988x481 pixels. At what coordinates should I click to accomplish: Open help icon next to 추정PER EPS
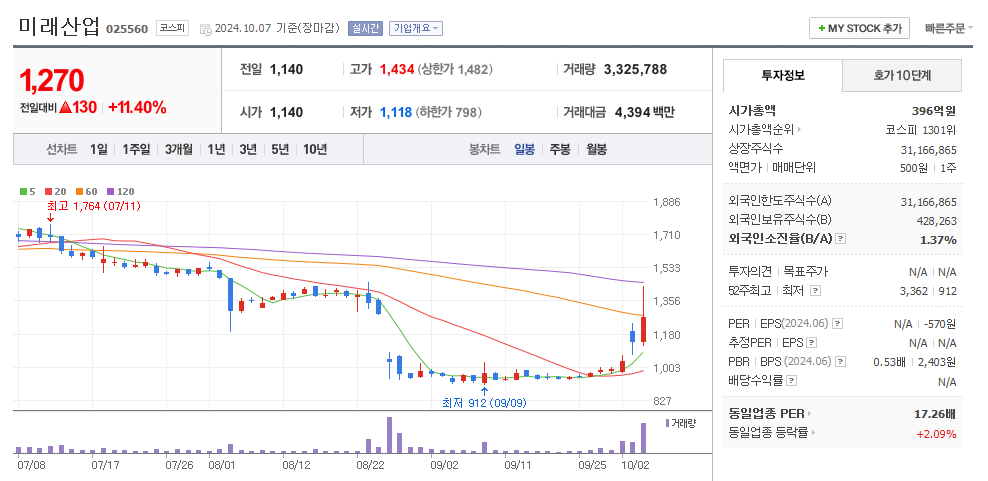point(812,344)
